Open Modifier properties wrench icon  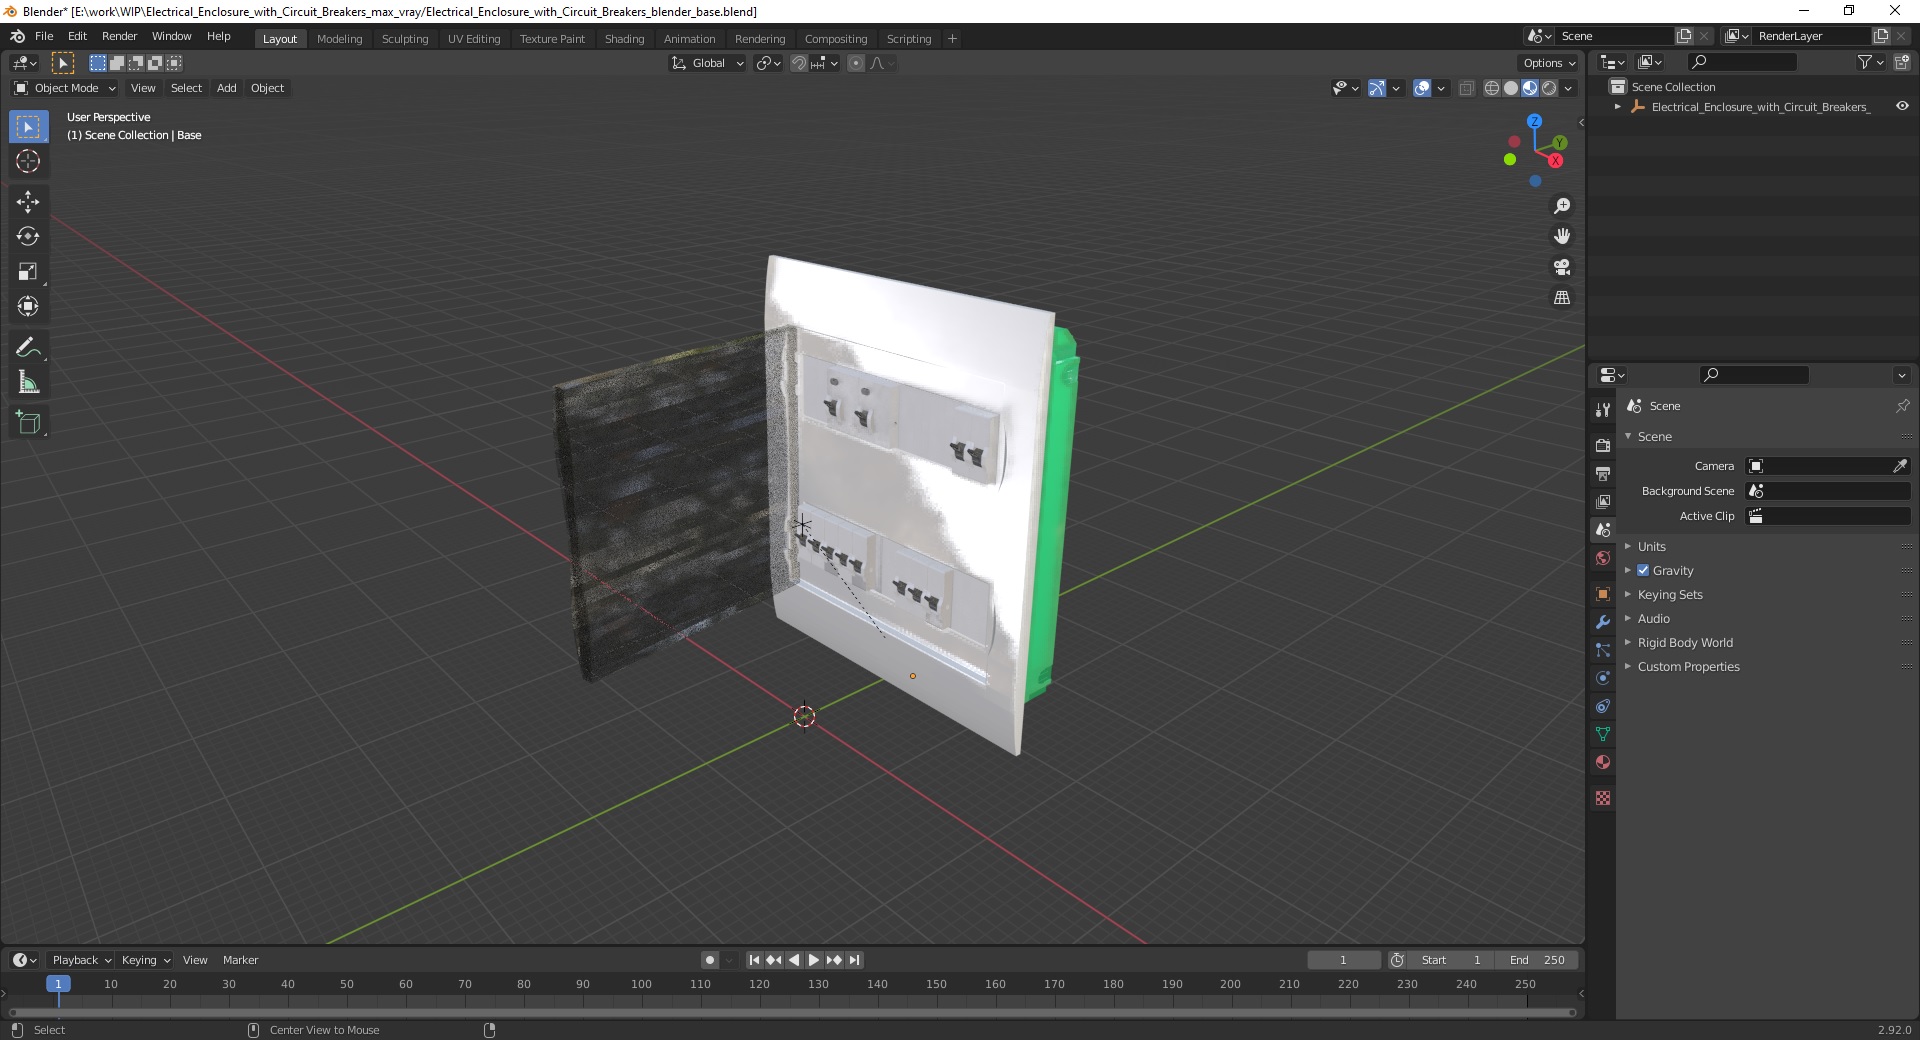(1603, 622)
